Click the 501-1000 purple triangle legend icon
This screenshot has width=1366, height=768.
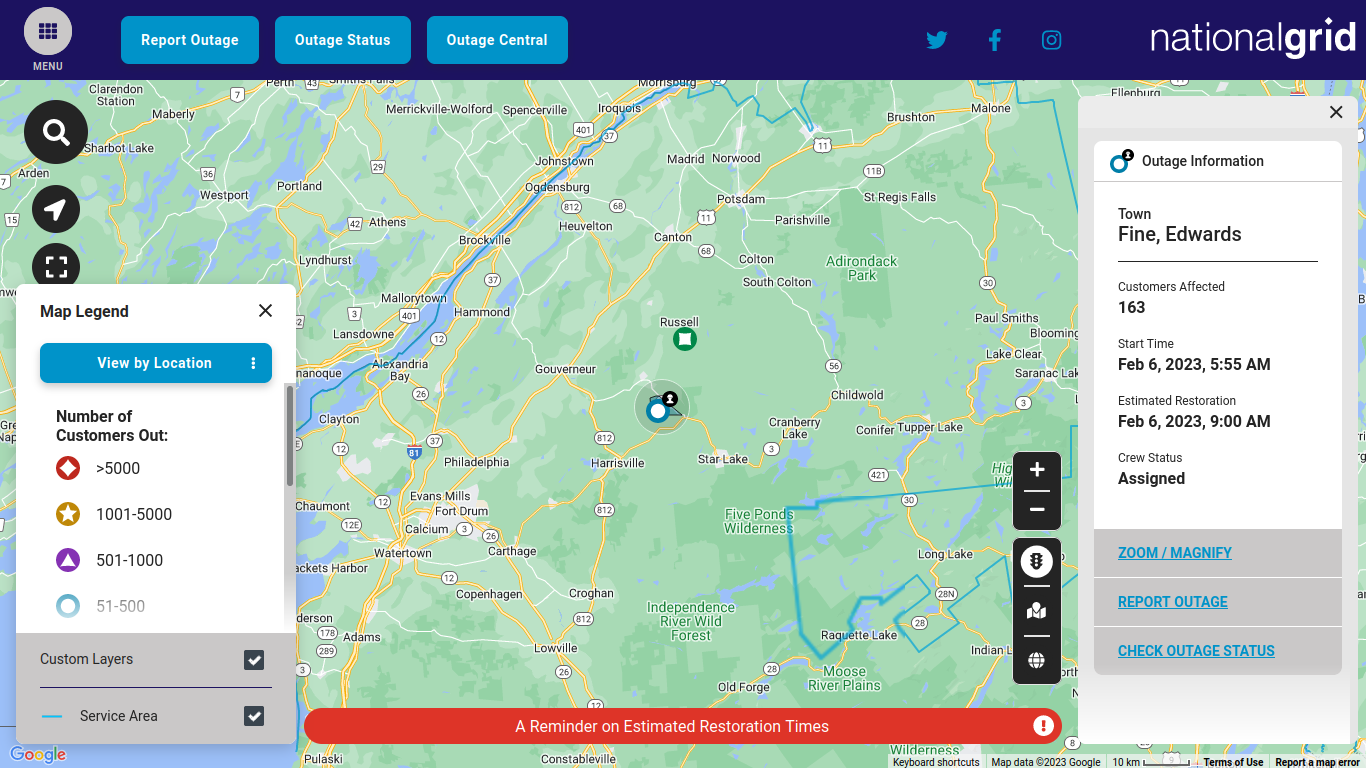click(x=68, y=560)
